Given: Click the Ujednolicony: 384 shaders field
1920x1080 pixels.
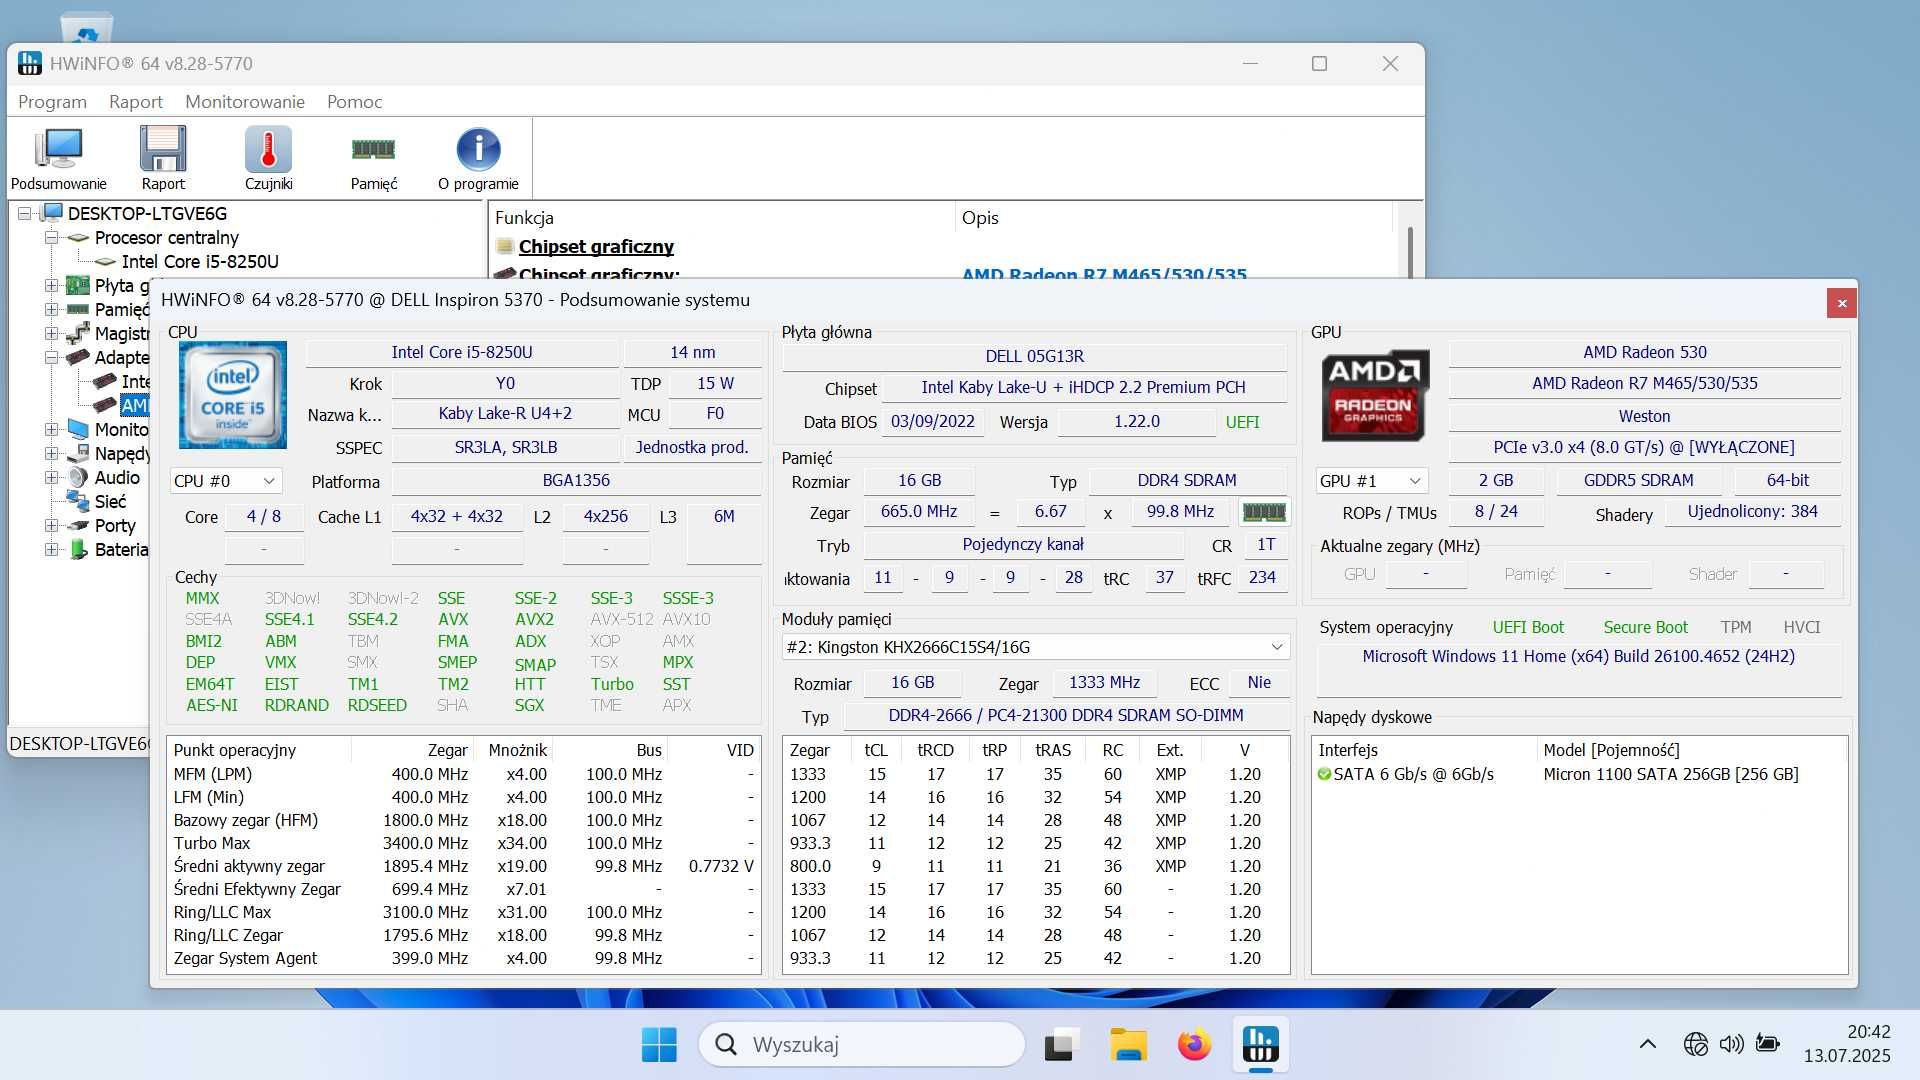Looking at the screenshot, I should click(1752, 512).
